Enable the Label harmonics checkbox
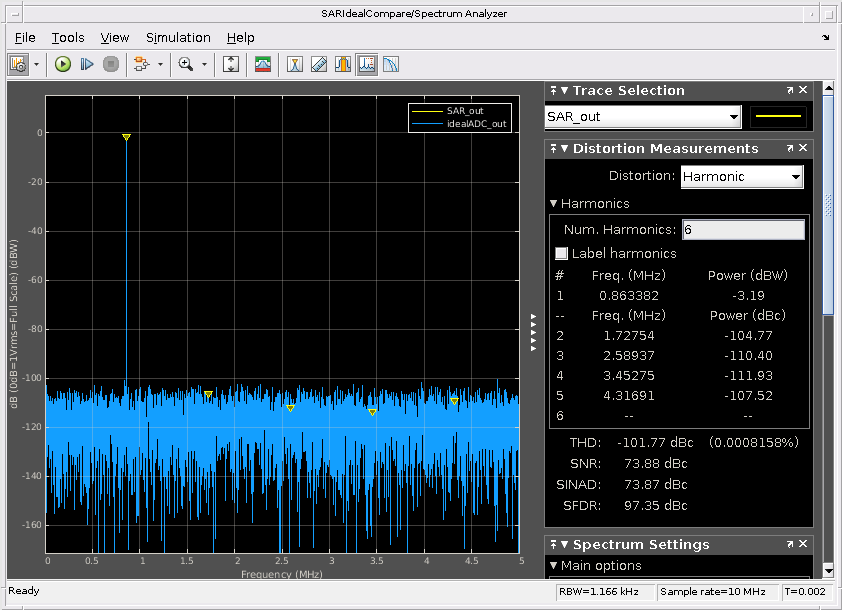This screenshot has height=610, width=842. (x=562, y=254)
